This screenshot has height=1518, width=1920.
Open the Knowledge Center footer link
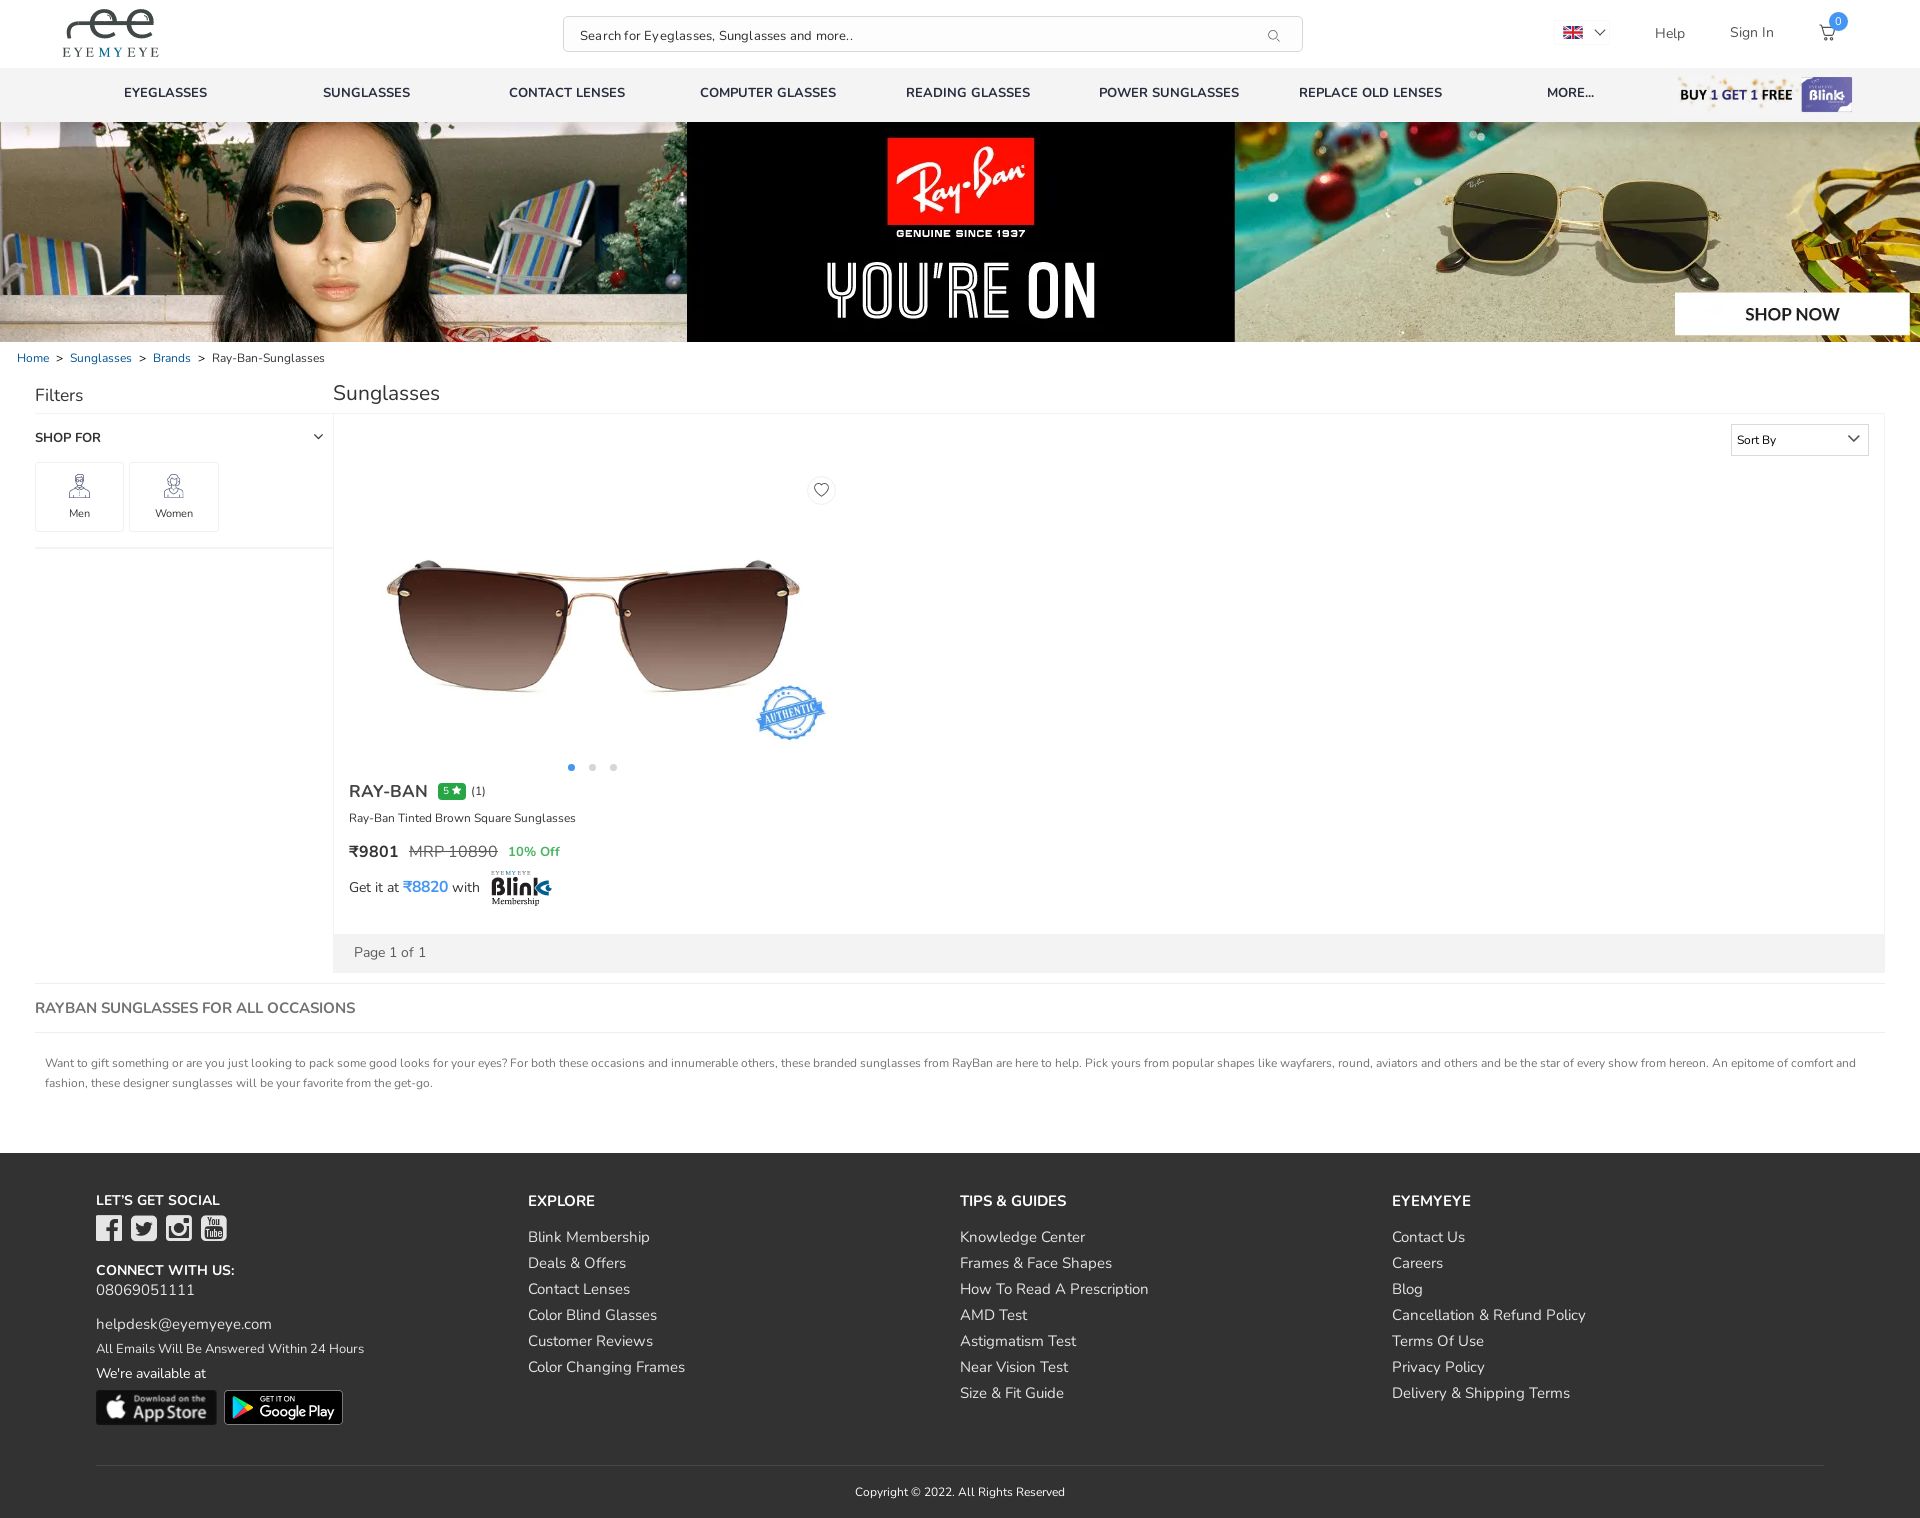pyautogui.click(x=1023, y=1237)
